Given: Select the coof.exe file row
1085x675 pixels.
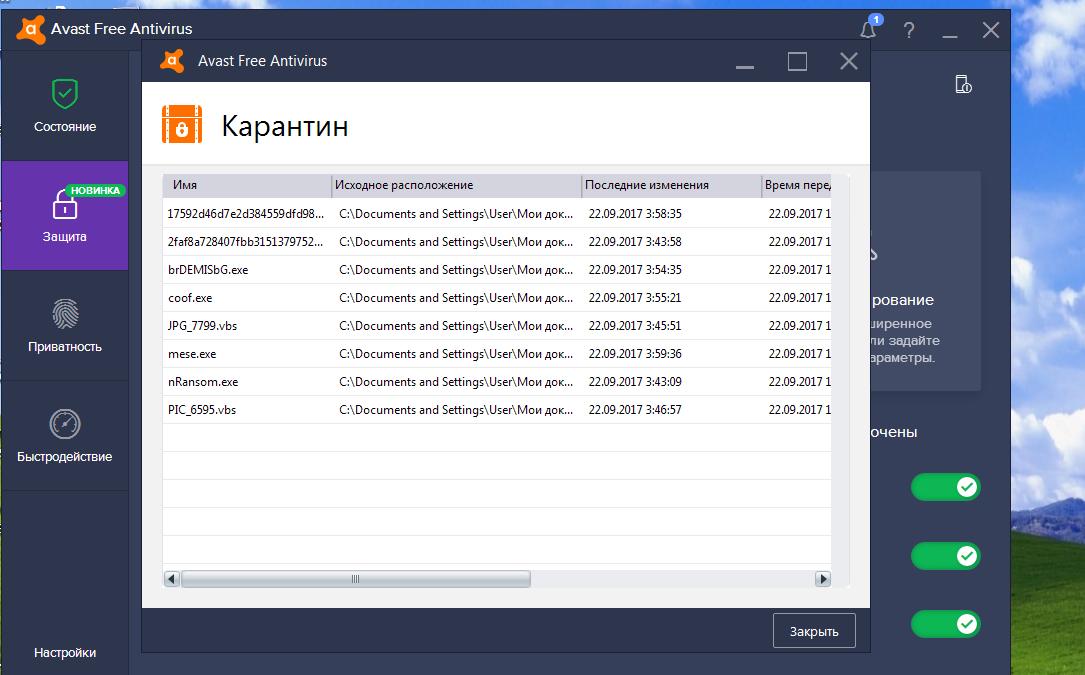Looking at the screenshot, I should 190,298.
